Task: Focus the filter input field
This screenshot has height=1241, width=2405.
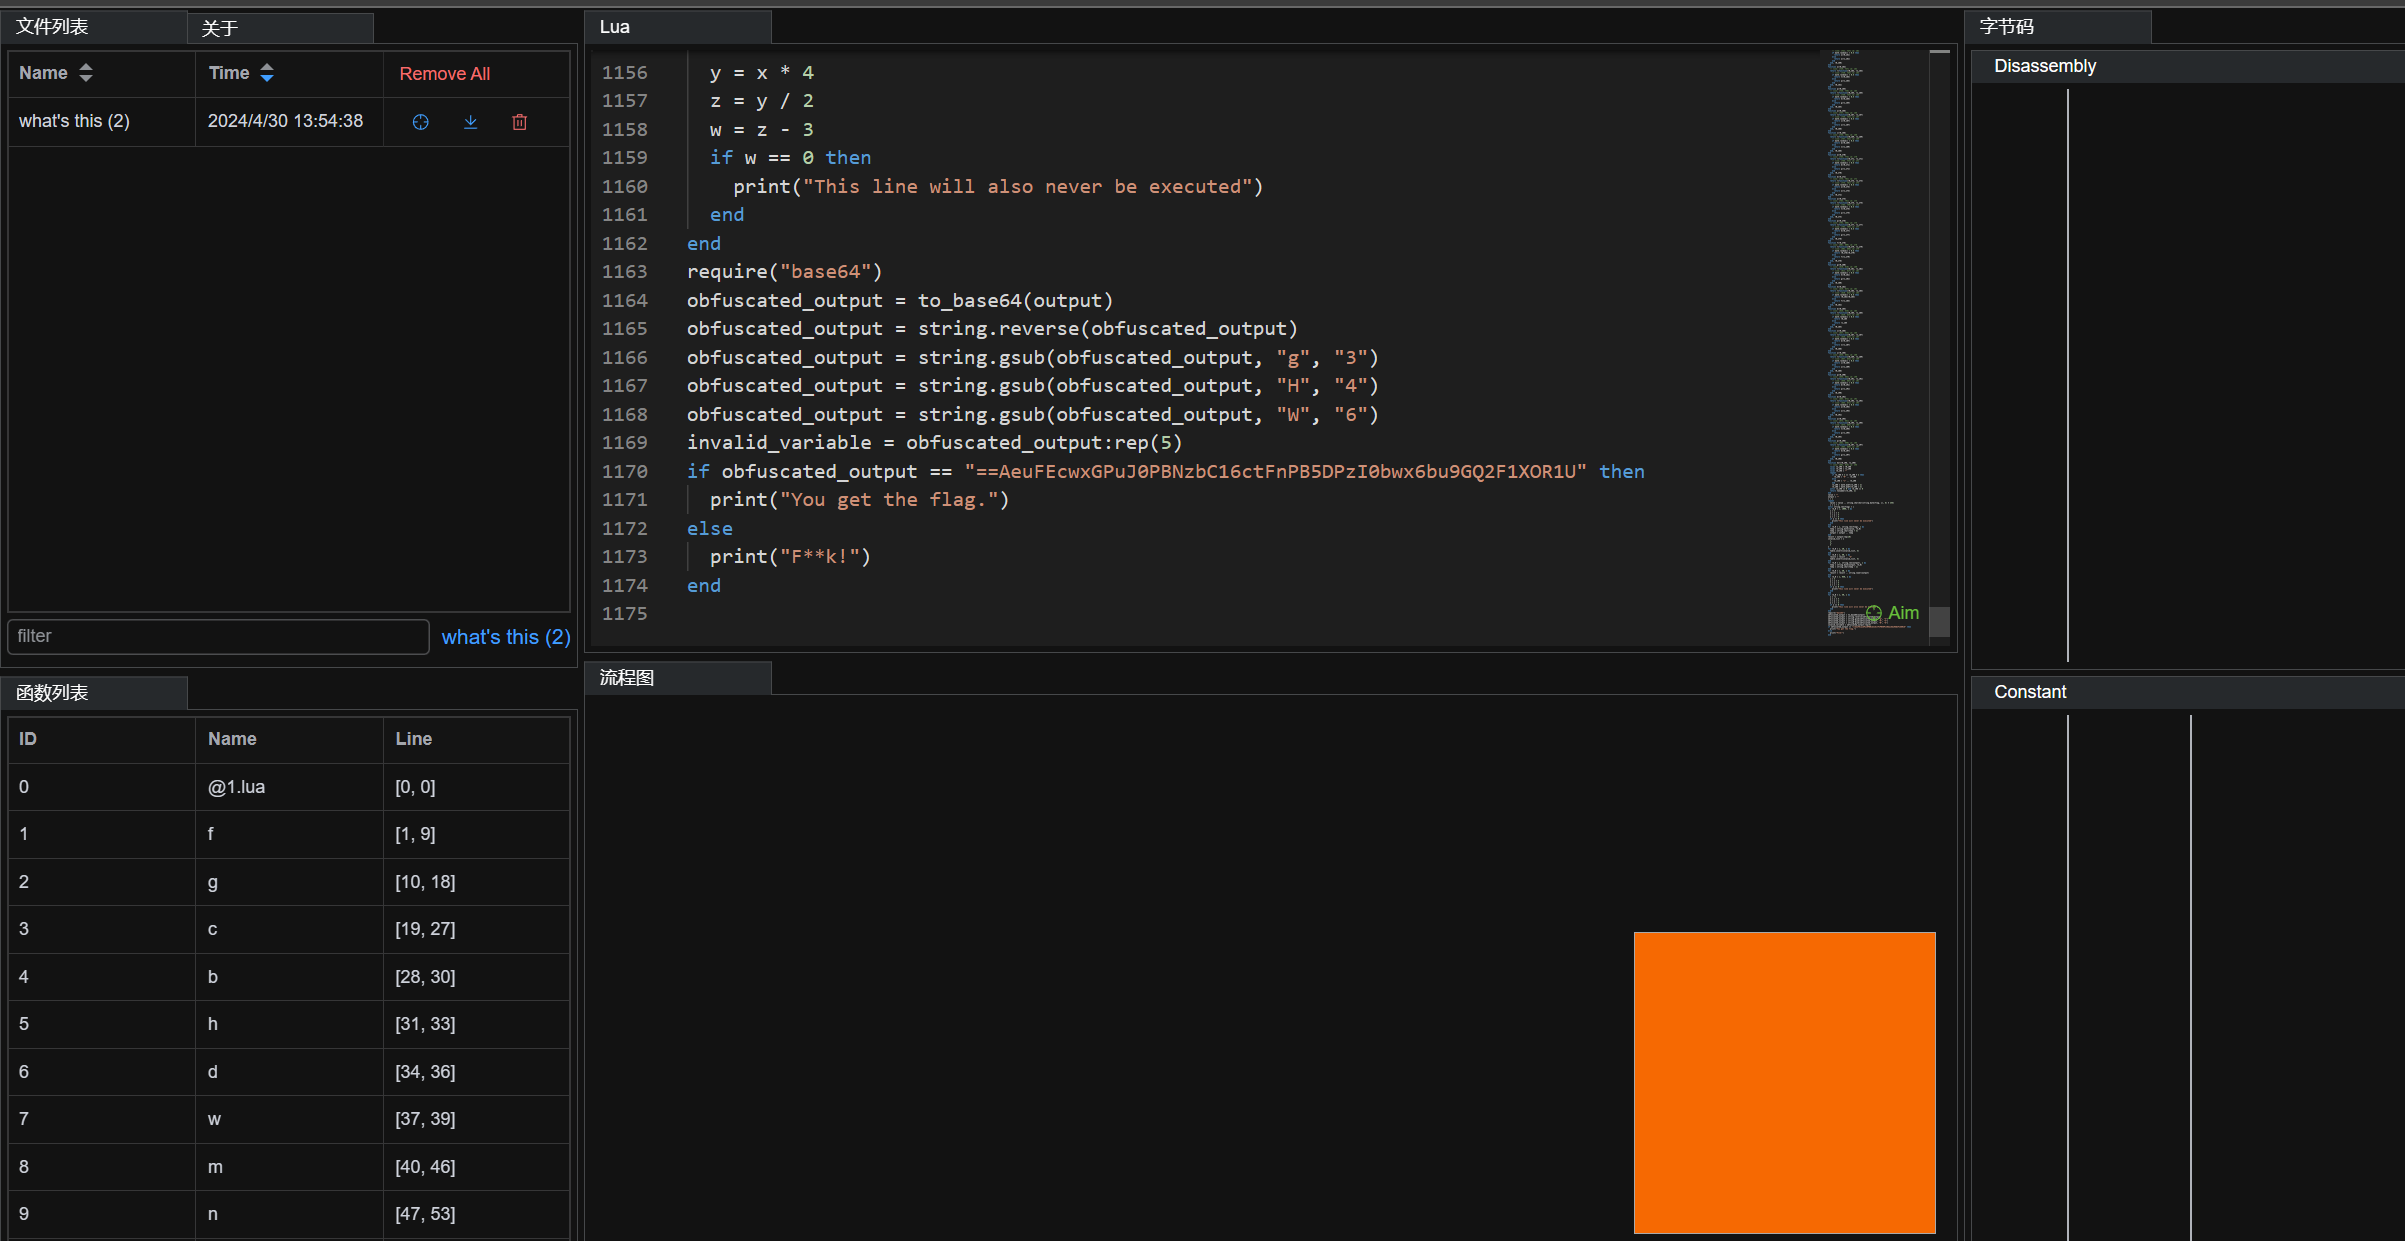Action: (218, 636)
